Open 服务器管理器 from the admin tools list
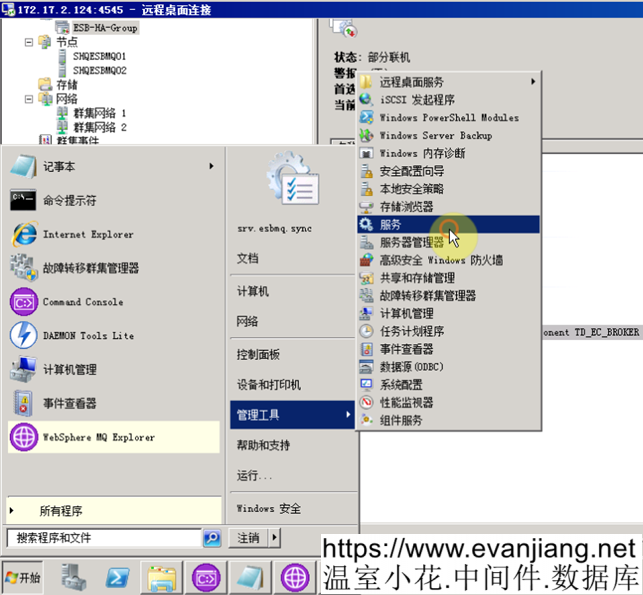Image resolution: width=643 pixels, height=595 pixels. (412, 242)
